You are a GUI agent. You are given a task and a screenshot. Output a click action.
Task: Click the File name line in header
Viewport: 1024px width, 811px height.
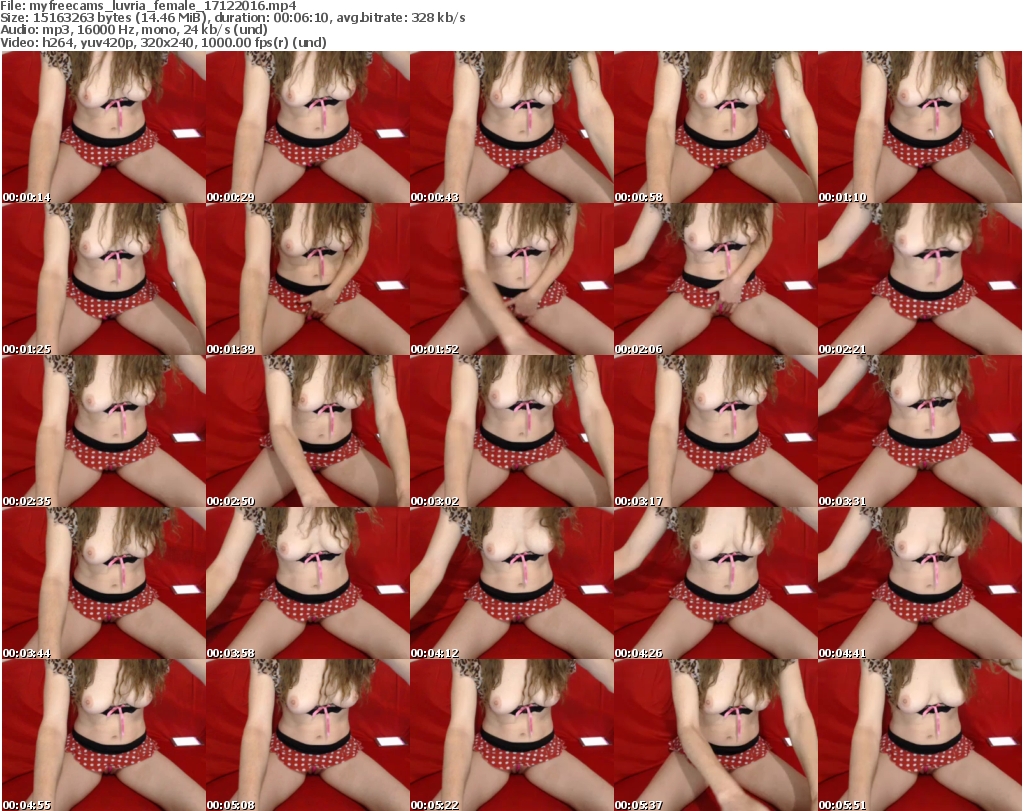(149, 6)
